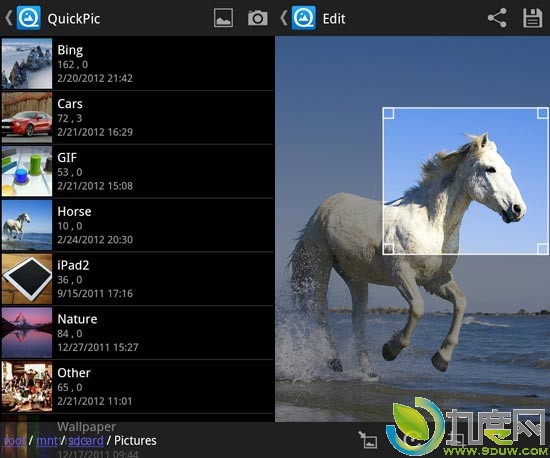Save the edited image with floppy icon
This screenshot has width=550, height=458.
pyautogui.click(x=533, y=18)
